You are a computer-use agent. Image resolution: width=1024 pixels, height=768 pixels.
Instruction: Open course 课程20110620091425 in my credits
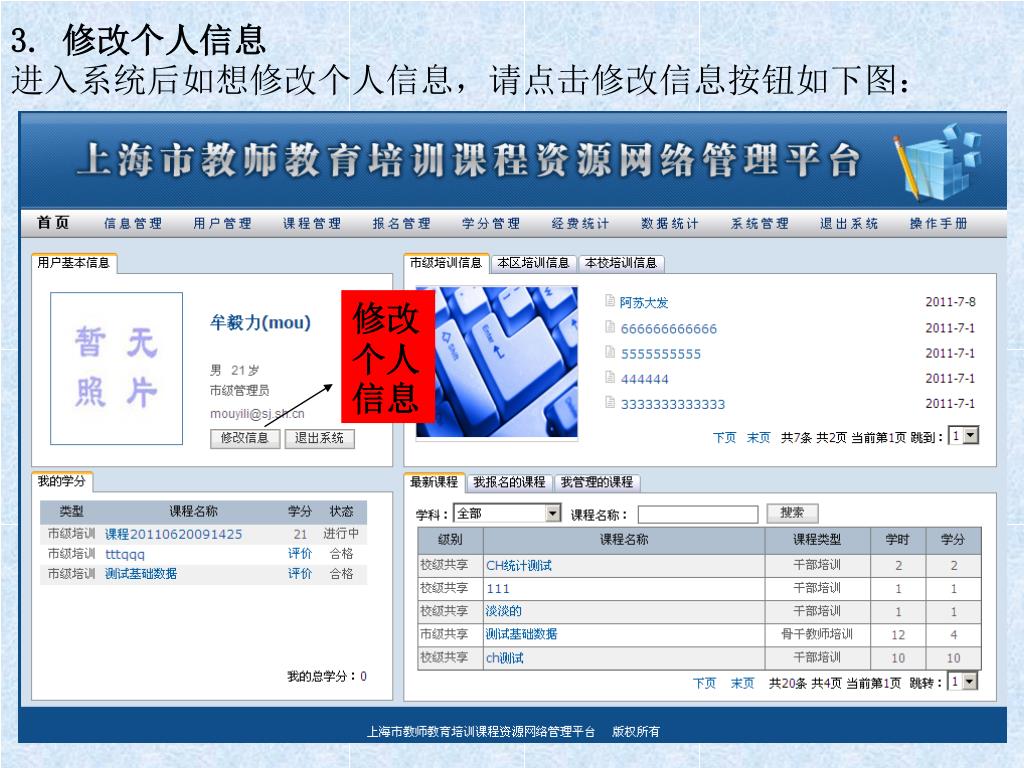click(173, 534)
